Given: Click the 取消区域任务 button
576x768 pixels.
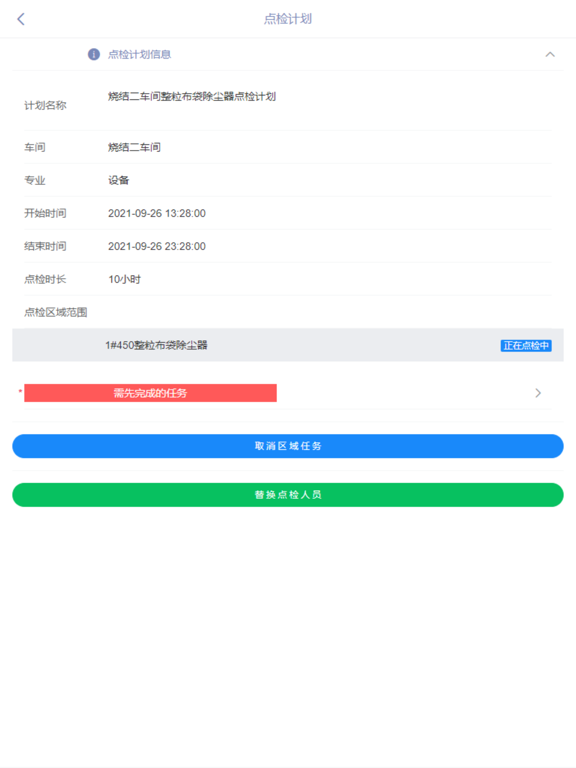Looking at the screenshot, I should pyautogui.click(x=288, y=446).
